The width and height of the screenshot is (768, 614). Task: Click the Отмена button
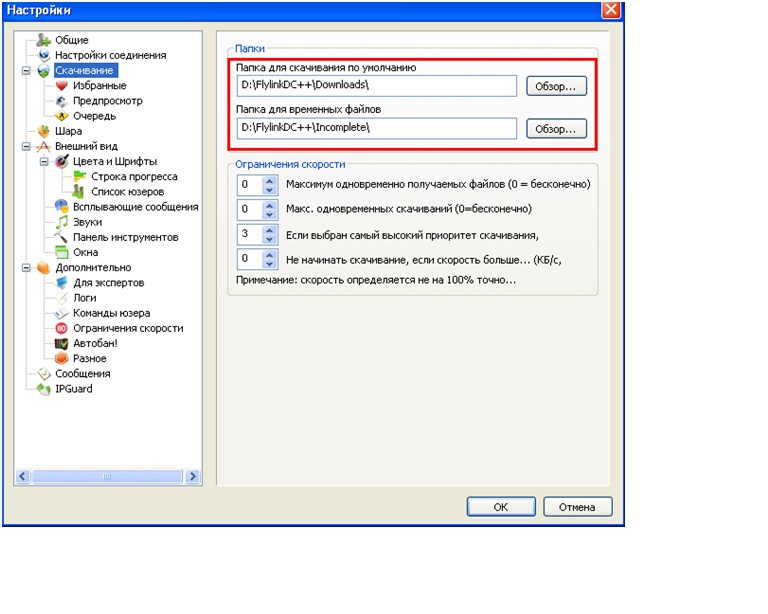click(x=577, y=507)
